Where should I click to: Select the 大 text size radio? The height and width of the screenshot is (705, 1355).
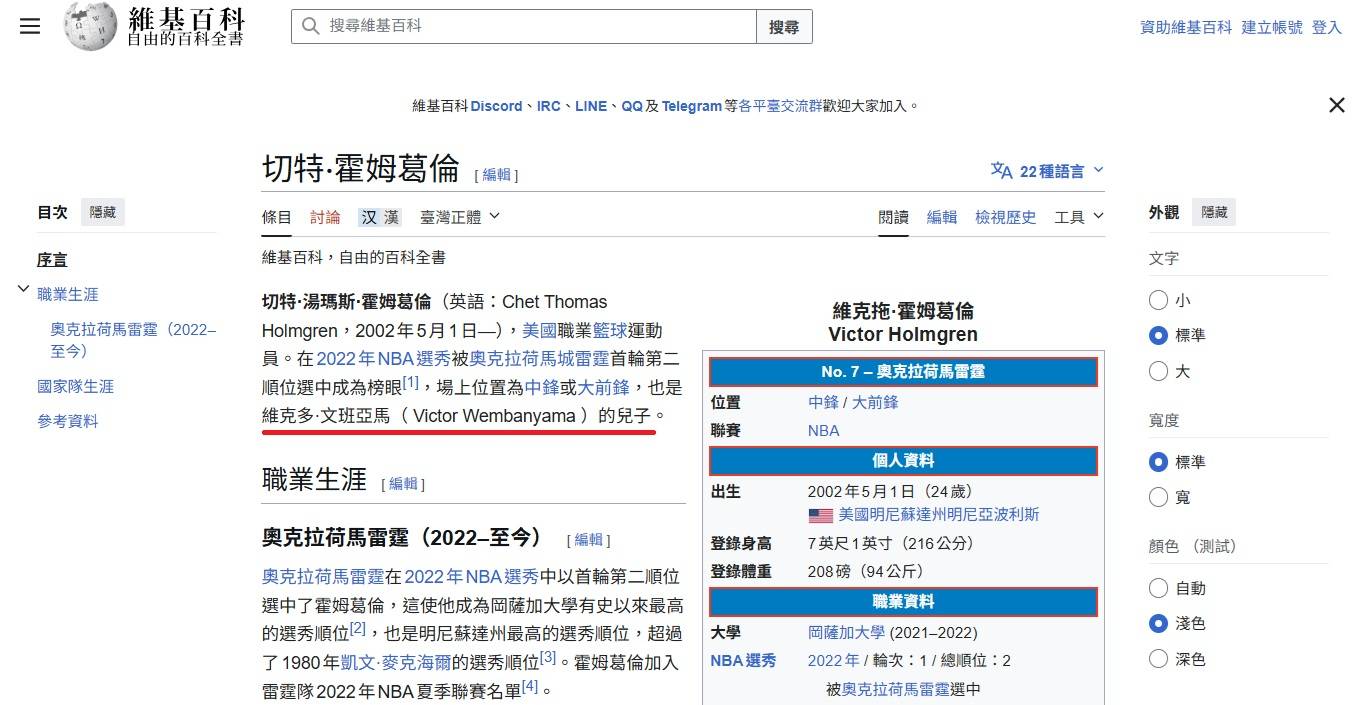(x=1158, y=371)
